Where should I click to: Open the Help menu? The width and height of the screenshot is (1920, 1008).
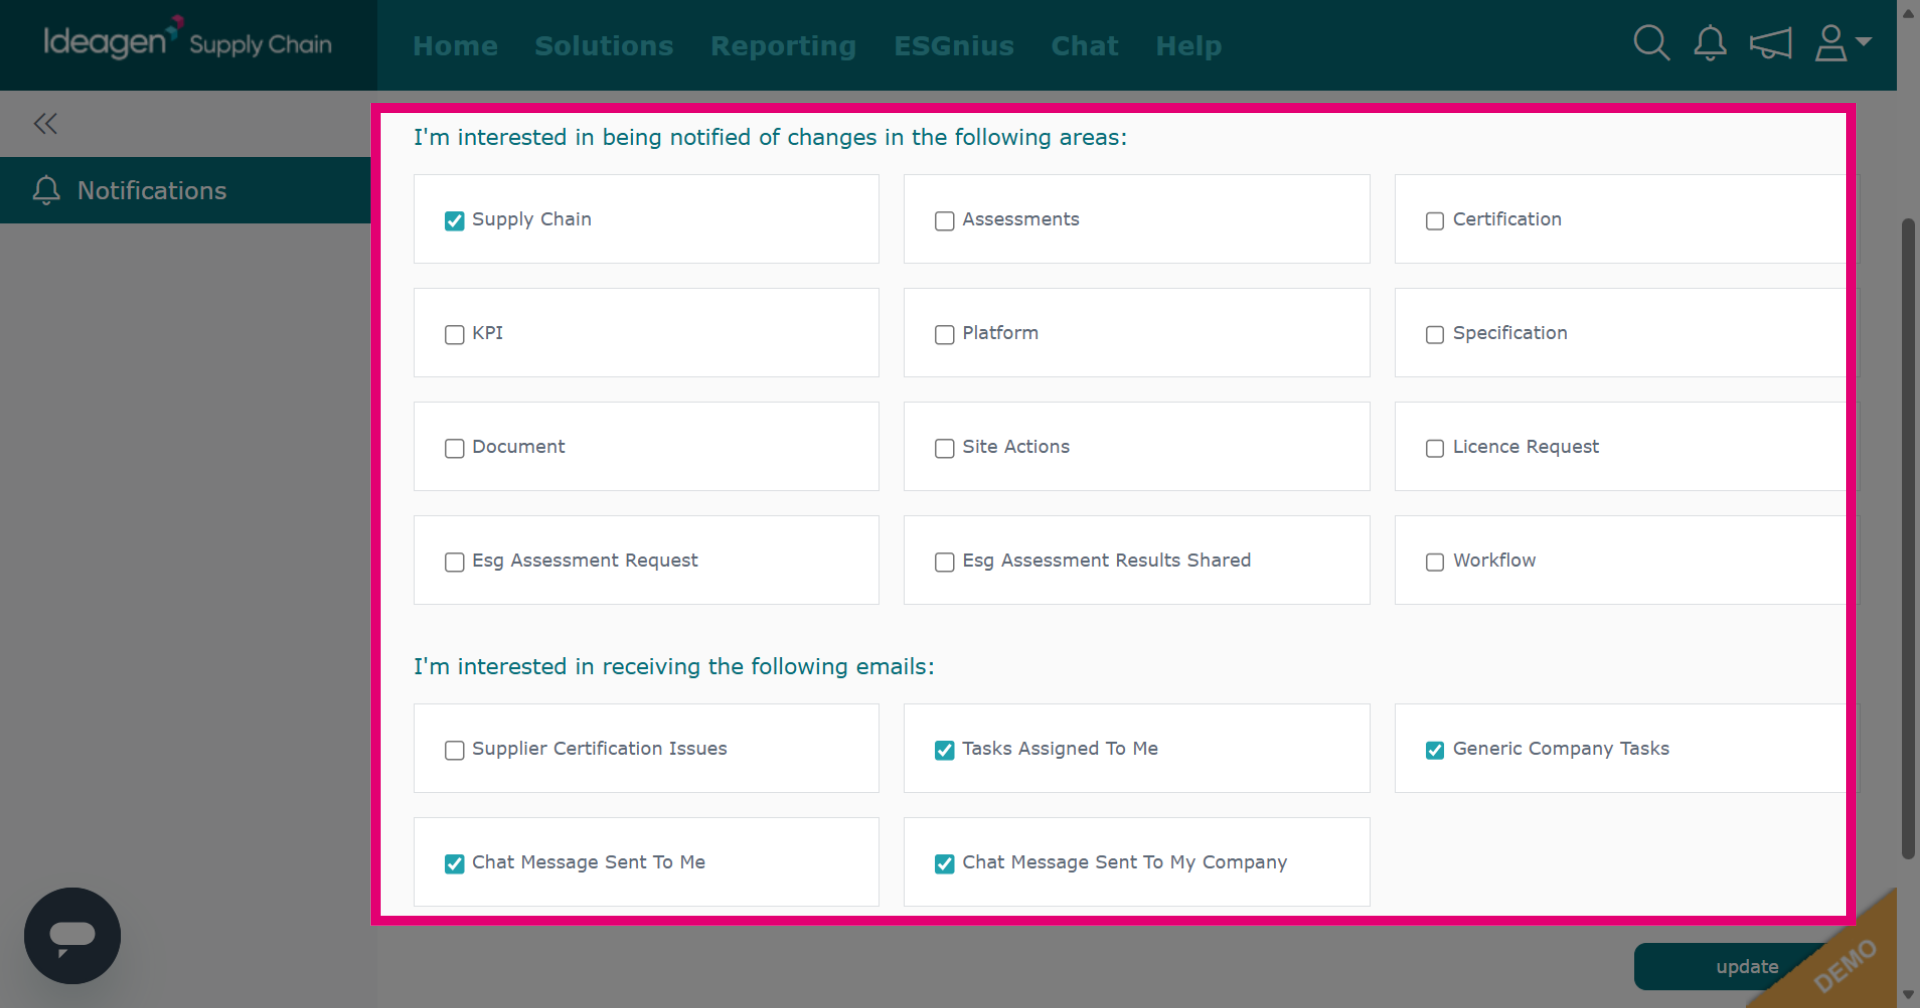(1189, 46)
